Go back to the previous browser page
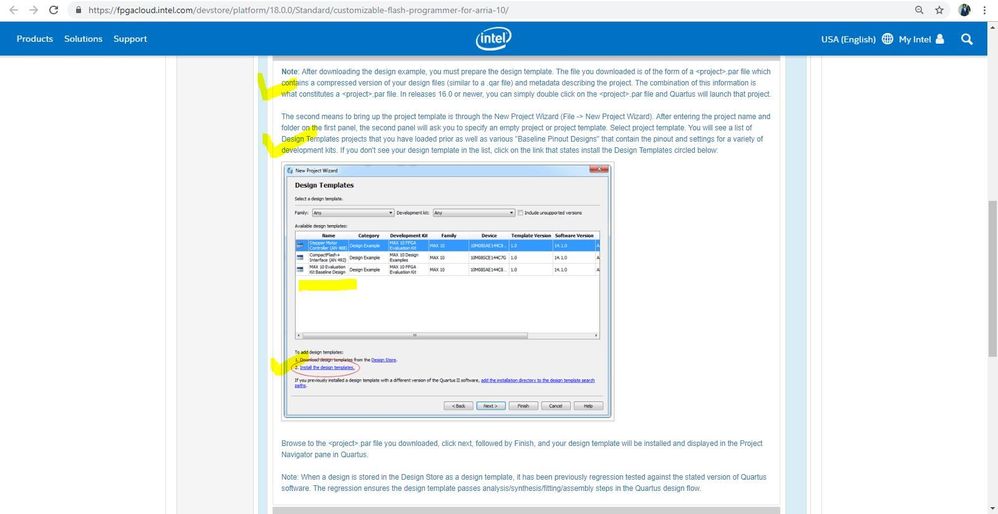Screen dimensions: 998x514 pyautogui.click(x=14, y=10)
